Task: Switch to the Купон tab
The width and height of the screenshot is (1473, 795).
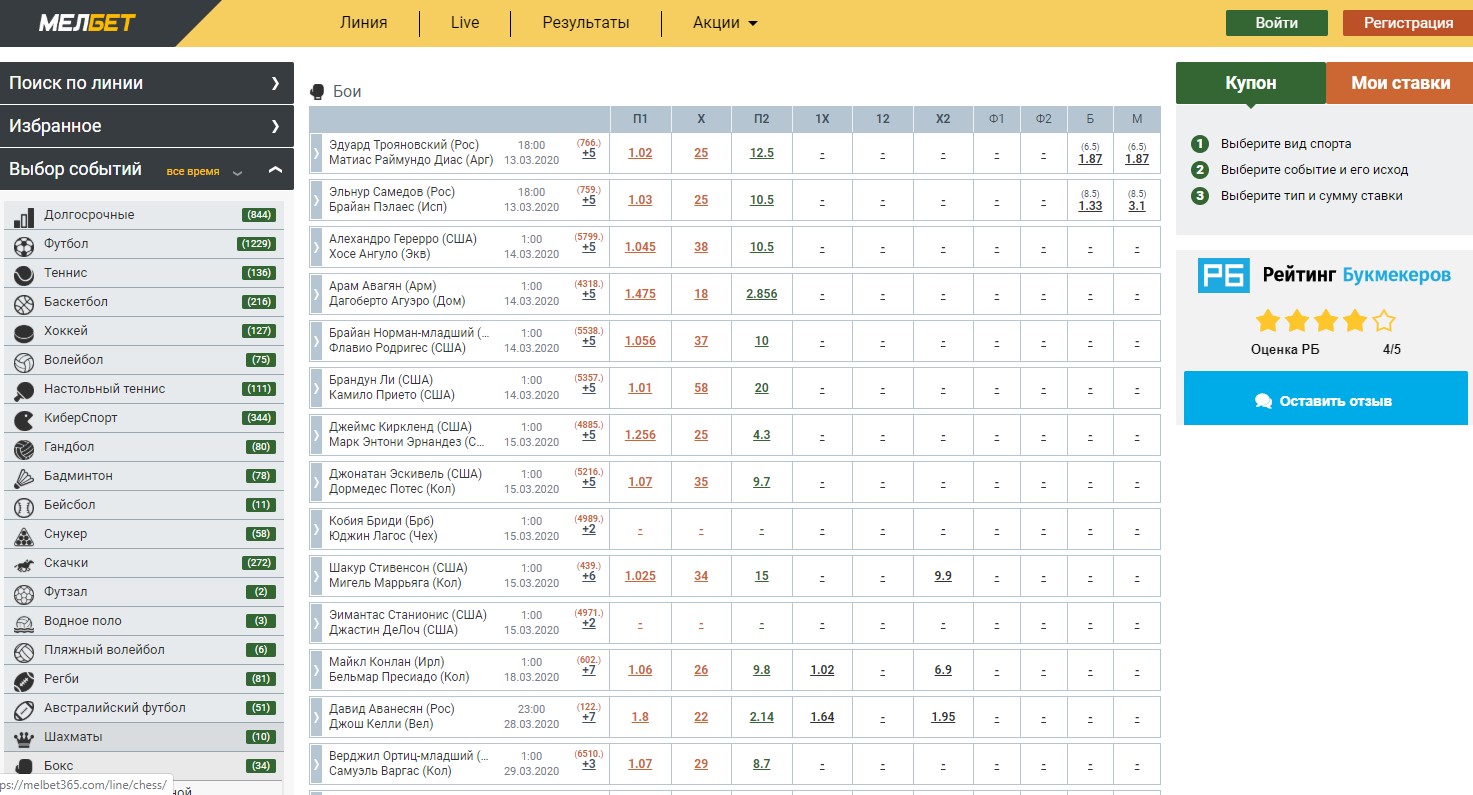Action: [1251, 83]
